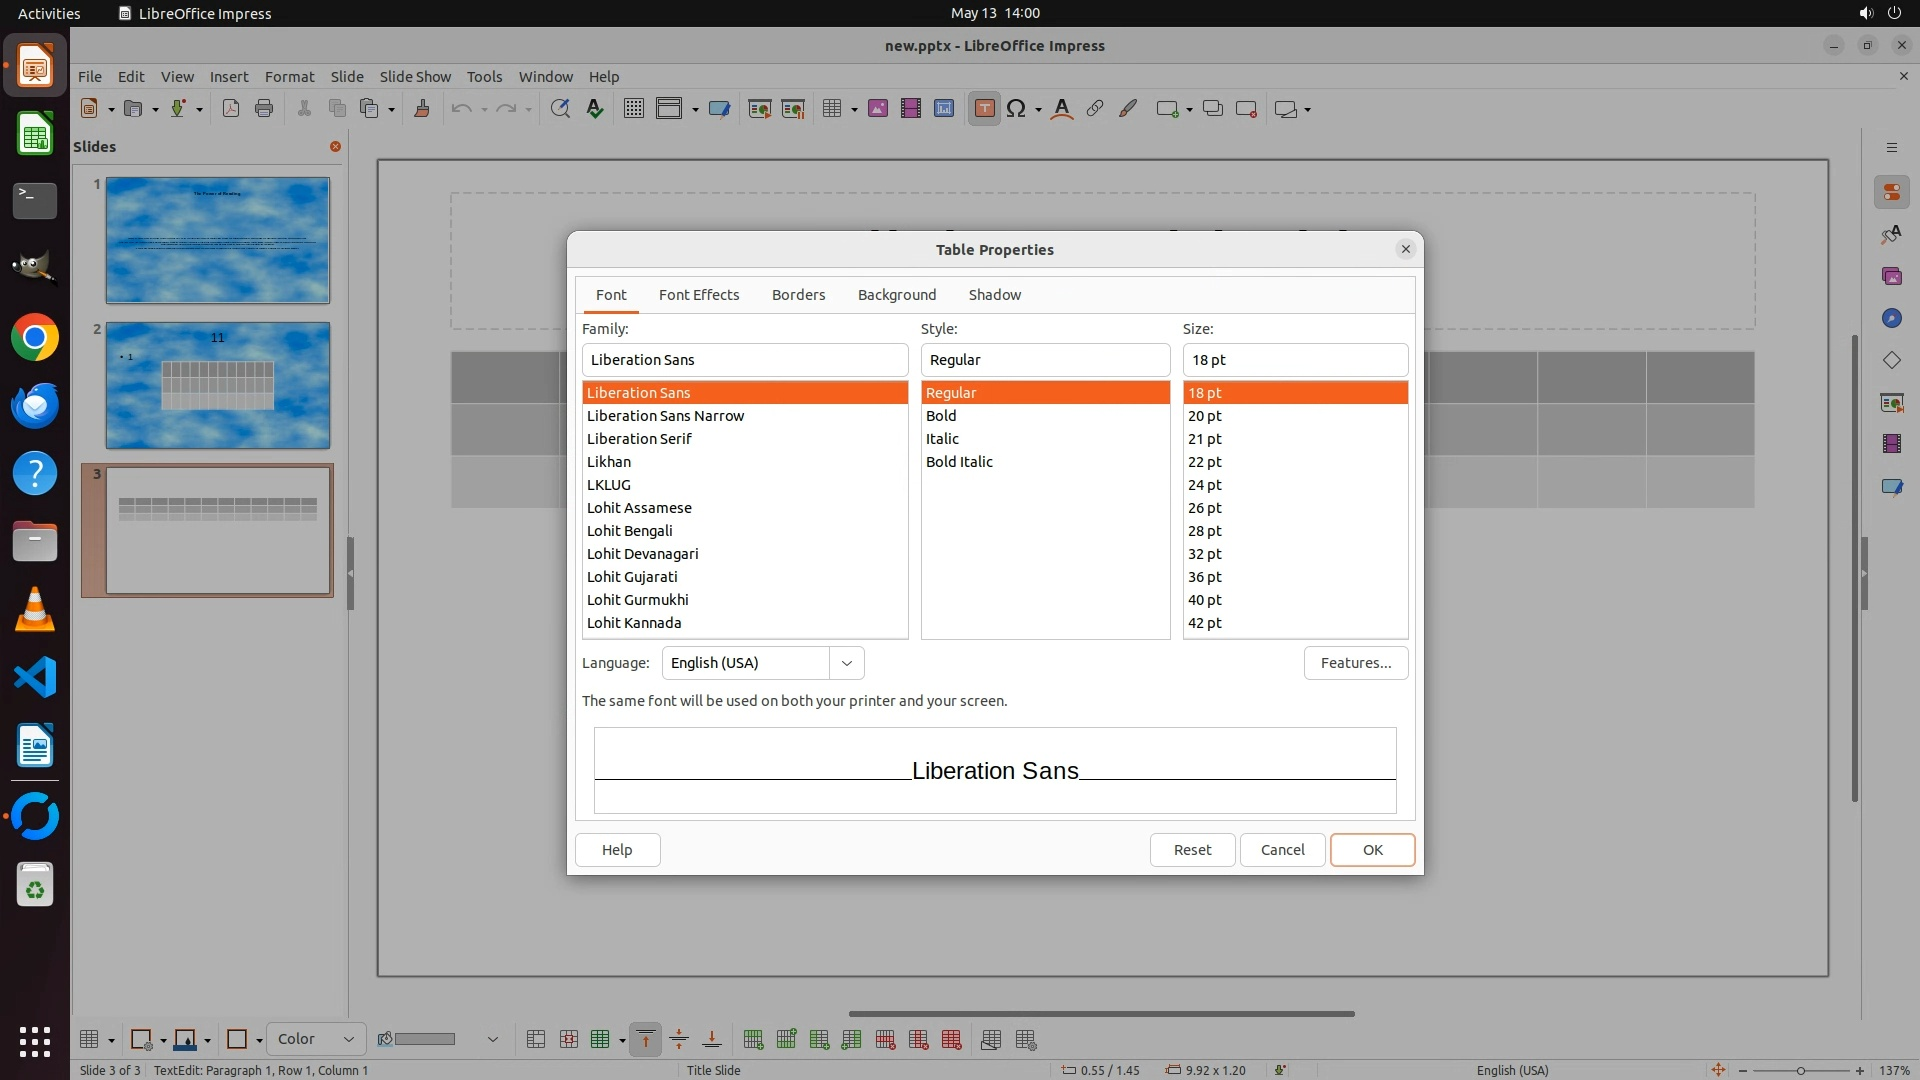The image size is (1920, 1080).
Task: Expand the Color fill type dropdown
Action: coord(348,1040)
